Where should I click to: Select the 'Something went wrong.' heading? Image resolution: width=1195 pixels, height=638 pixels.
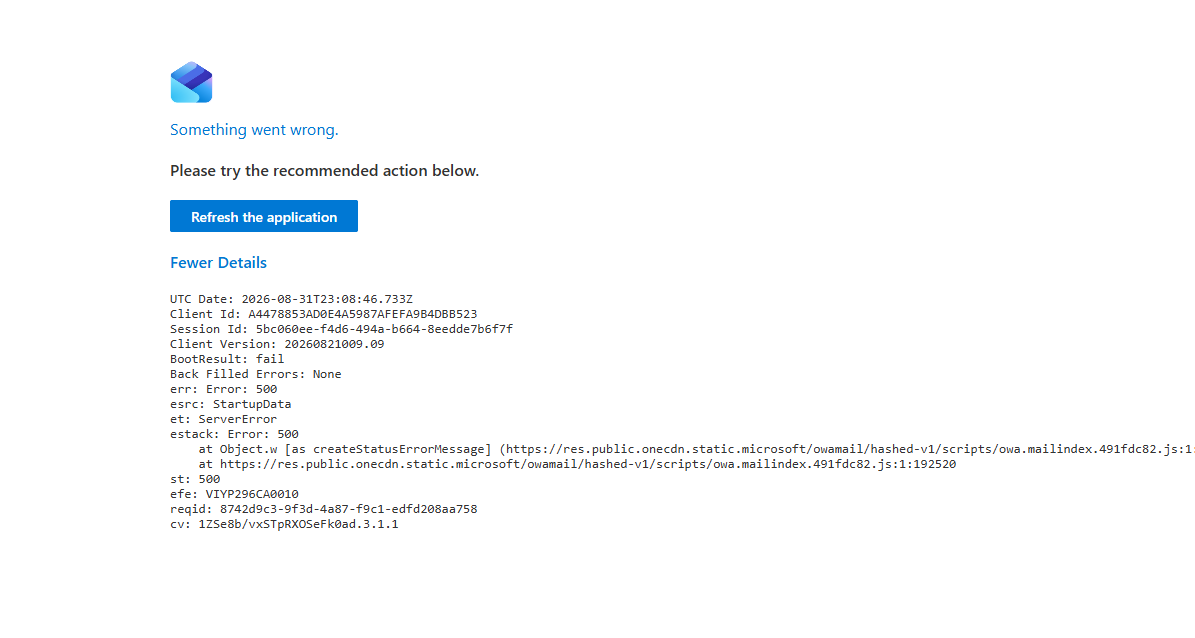pos(254,130)
